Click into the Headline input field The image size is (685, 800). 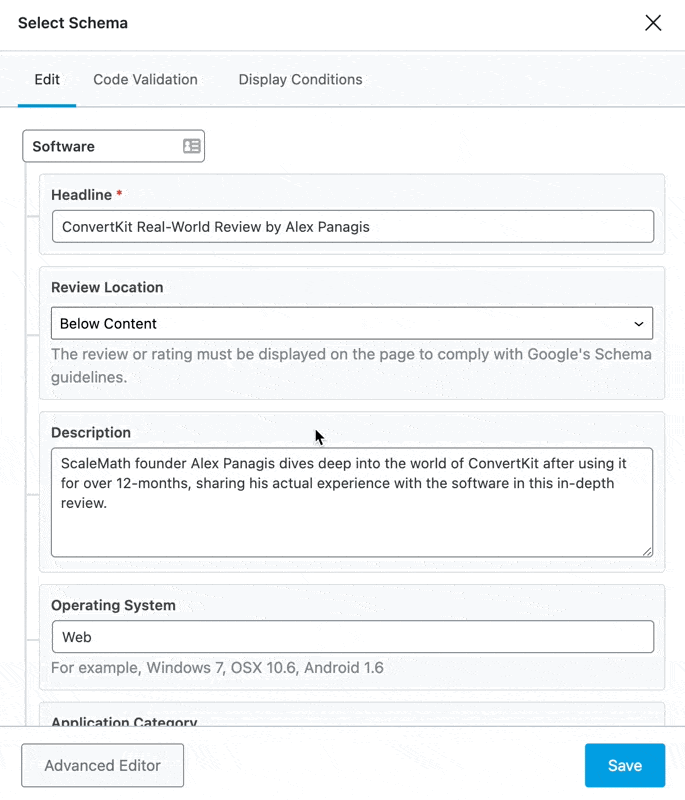point(353,227)
